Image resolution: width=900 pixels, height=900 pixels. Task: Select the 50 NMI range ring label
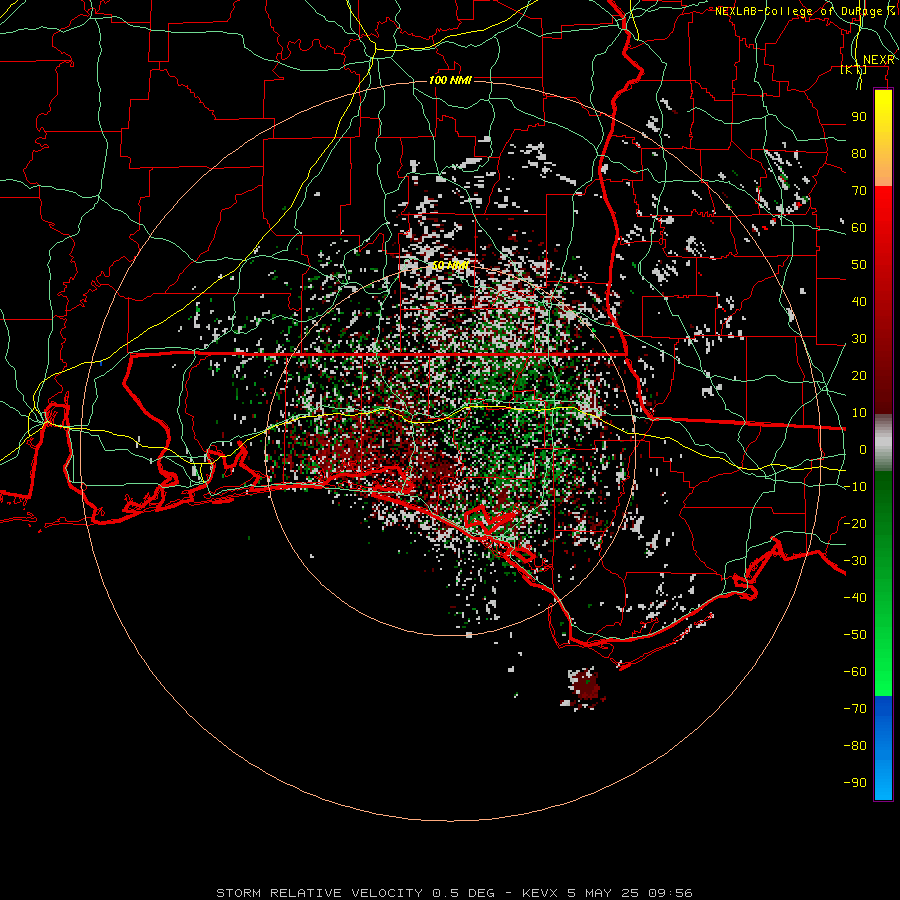[x=450, y=266]
